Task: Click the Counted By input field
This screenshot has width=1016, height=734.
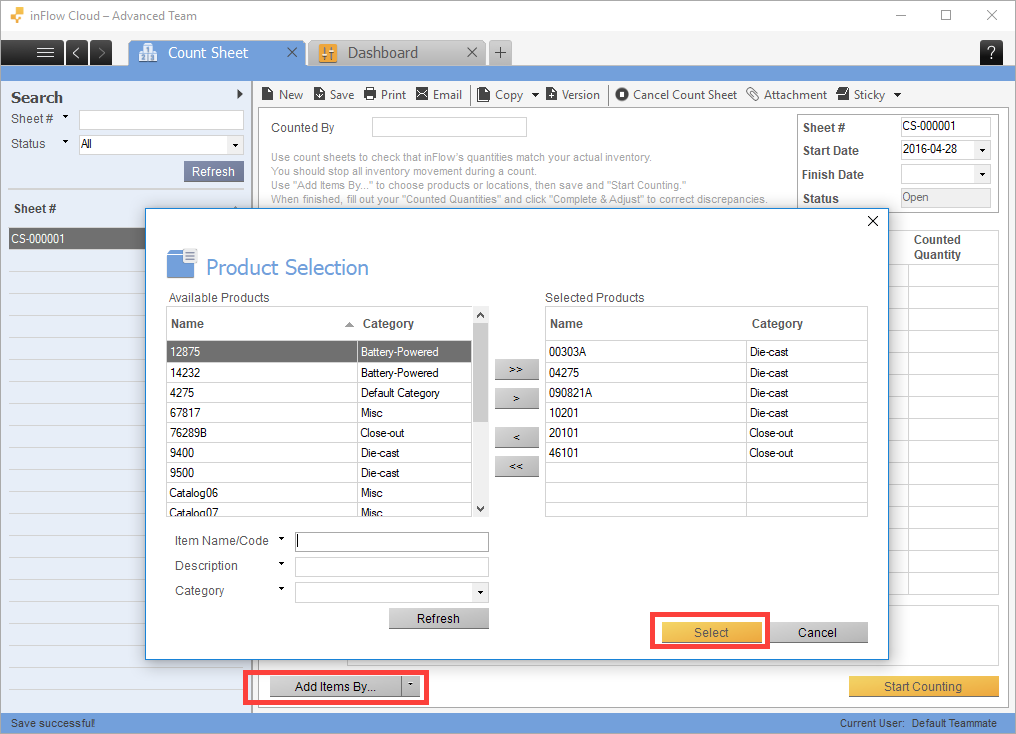Action: [x=449, y=127]
